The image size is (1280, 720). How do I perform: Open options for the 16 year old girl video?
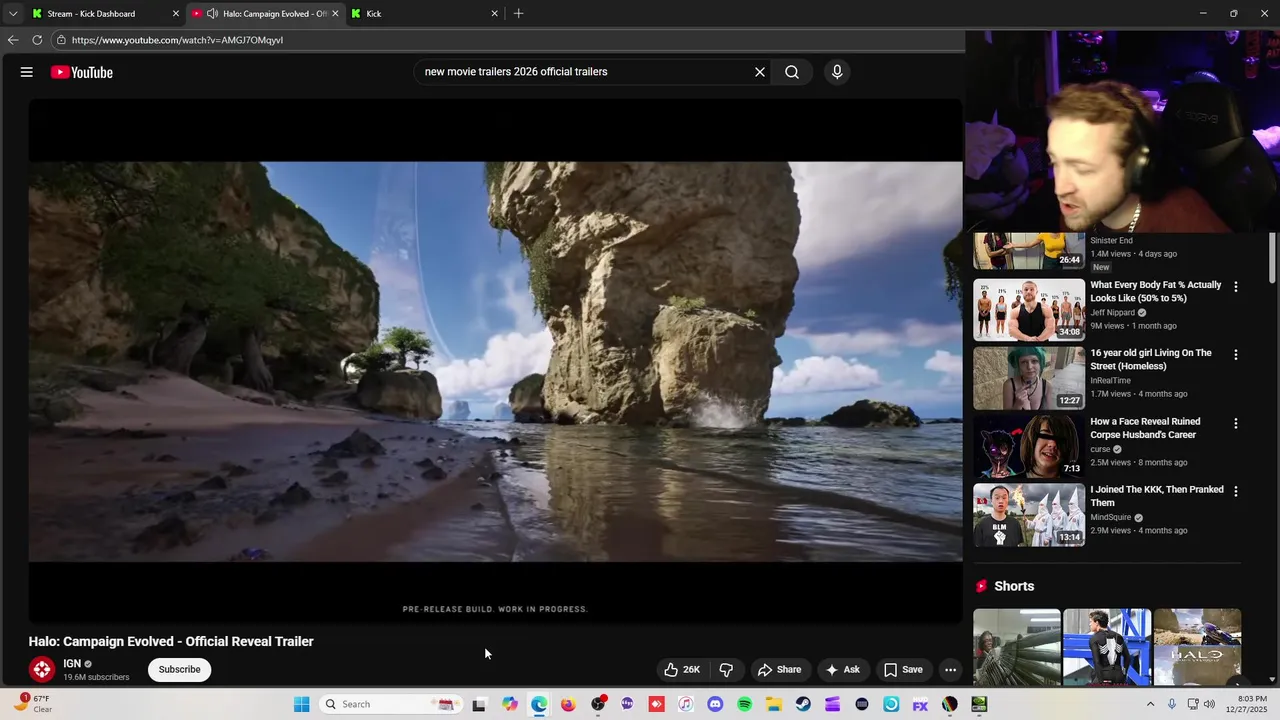click(1235, 355)
